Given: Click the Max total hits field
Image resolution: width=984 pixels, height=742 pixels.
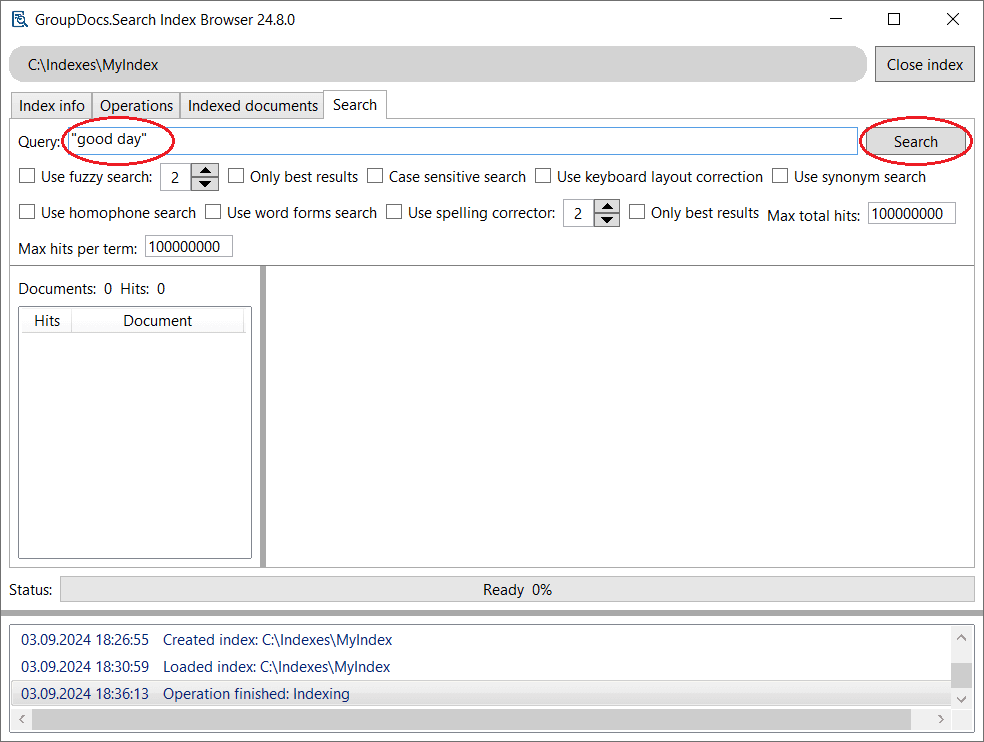Looking at the screenshot, I should (912, 213).
